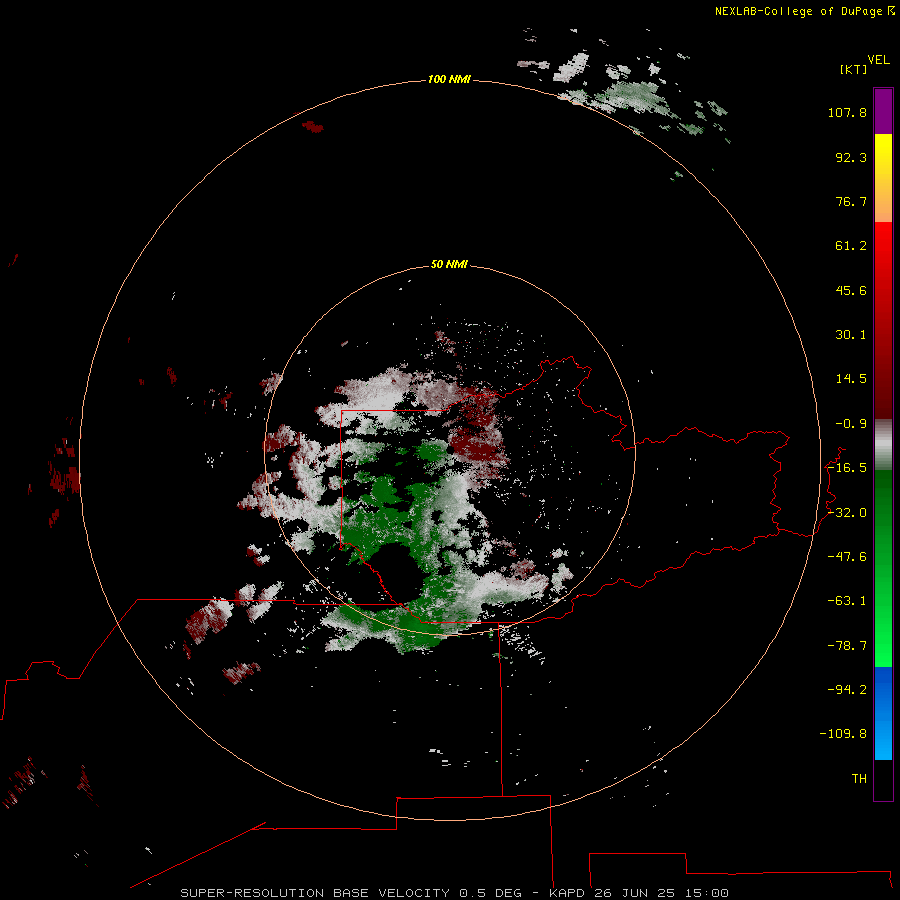
Task: Click the 107.8 velocity scale value
Action: pos(847,112)
